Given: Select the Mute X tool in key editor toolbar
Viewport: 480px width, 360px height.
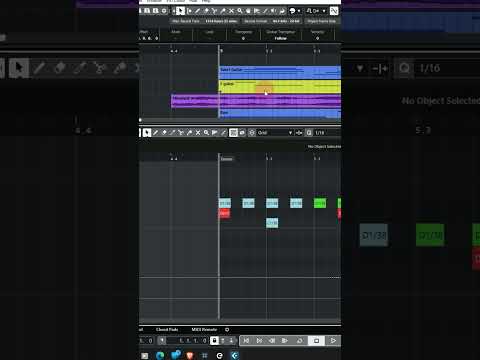Looking at the screenshot, I should [198, 133].
